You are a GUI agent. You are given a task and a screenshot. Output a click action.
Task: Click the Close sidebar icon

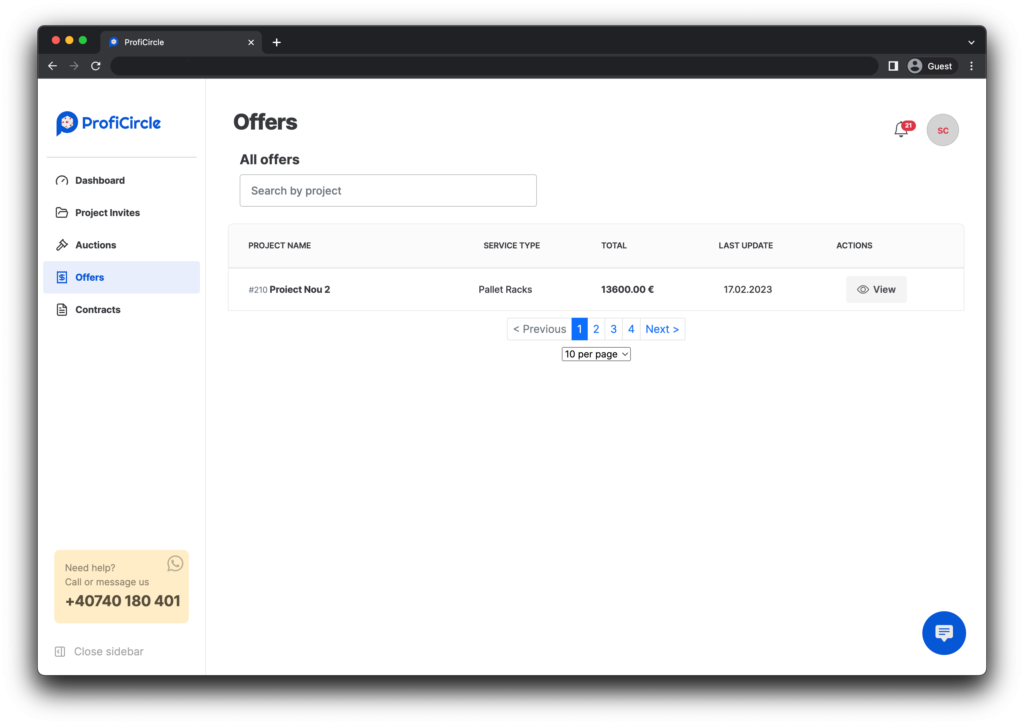(60, 651)
